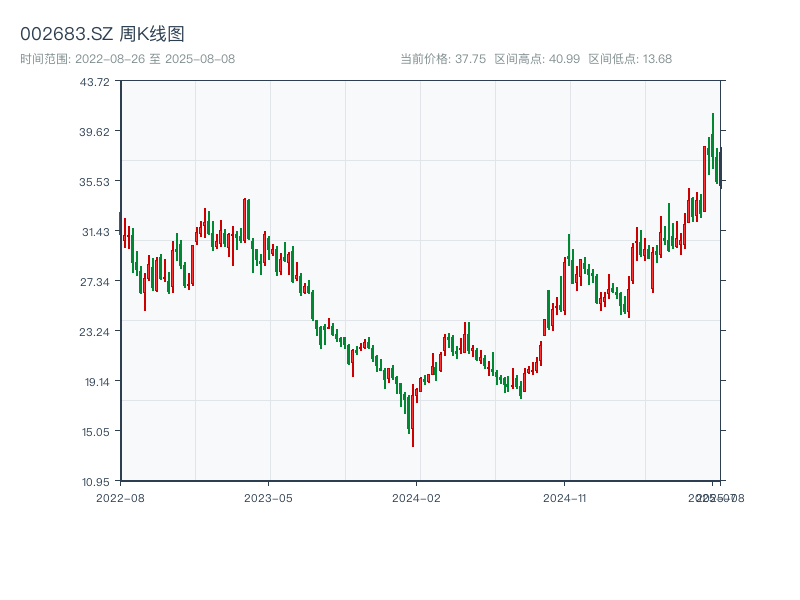The width and height of the screenshot is (800, 600).
Task: Click the 区间低点 13.68 label
Action: 630,59
